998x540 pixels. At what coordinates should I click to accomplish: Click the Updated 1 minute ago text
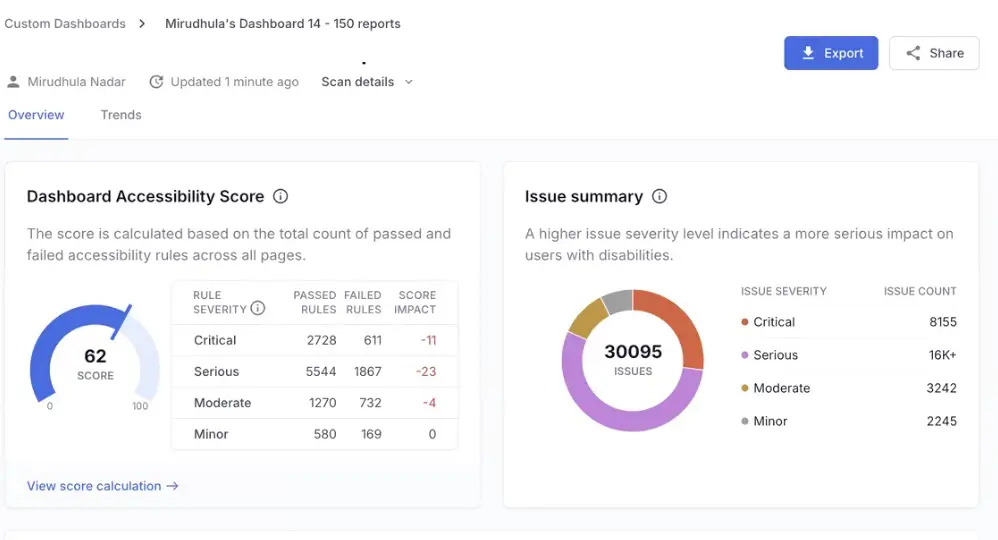pos(234,82)
